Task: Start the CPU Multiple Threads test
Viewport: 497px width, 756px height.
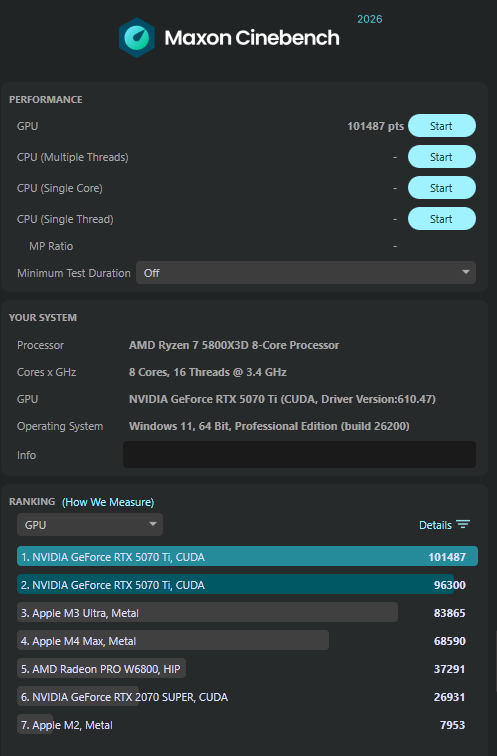Action: pos(442,157)
